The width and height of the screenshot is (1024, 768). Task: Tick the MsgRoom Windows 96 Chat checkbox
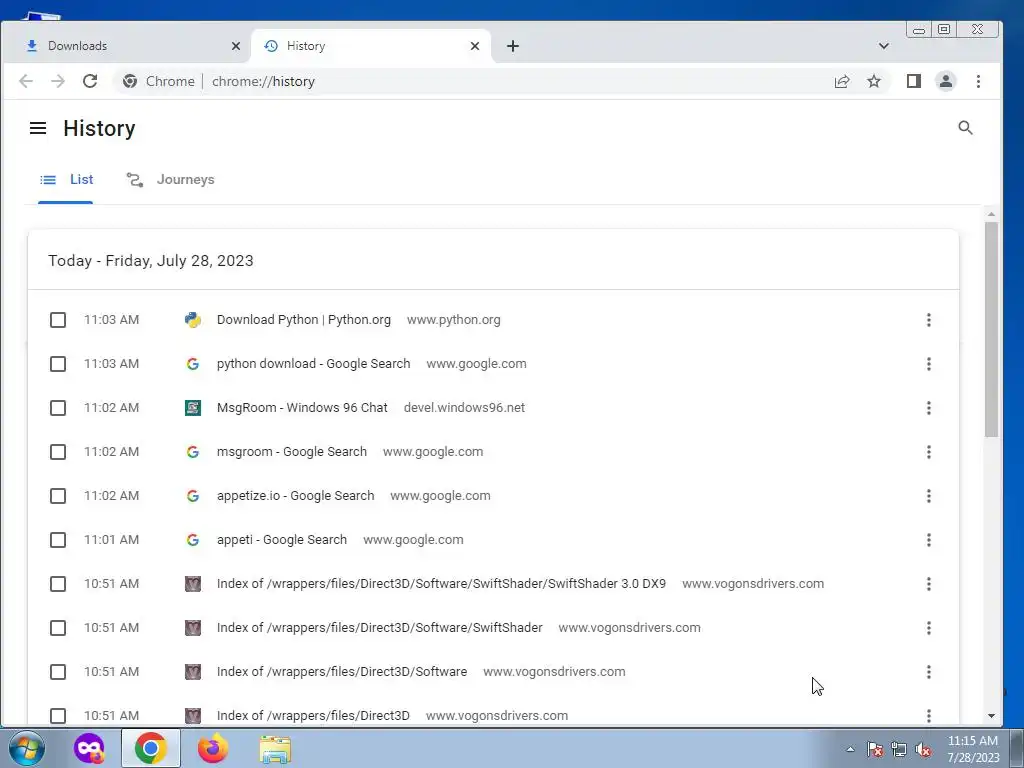[58, 408]
